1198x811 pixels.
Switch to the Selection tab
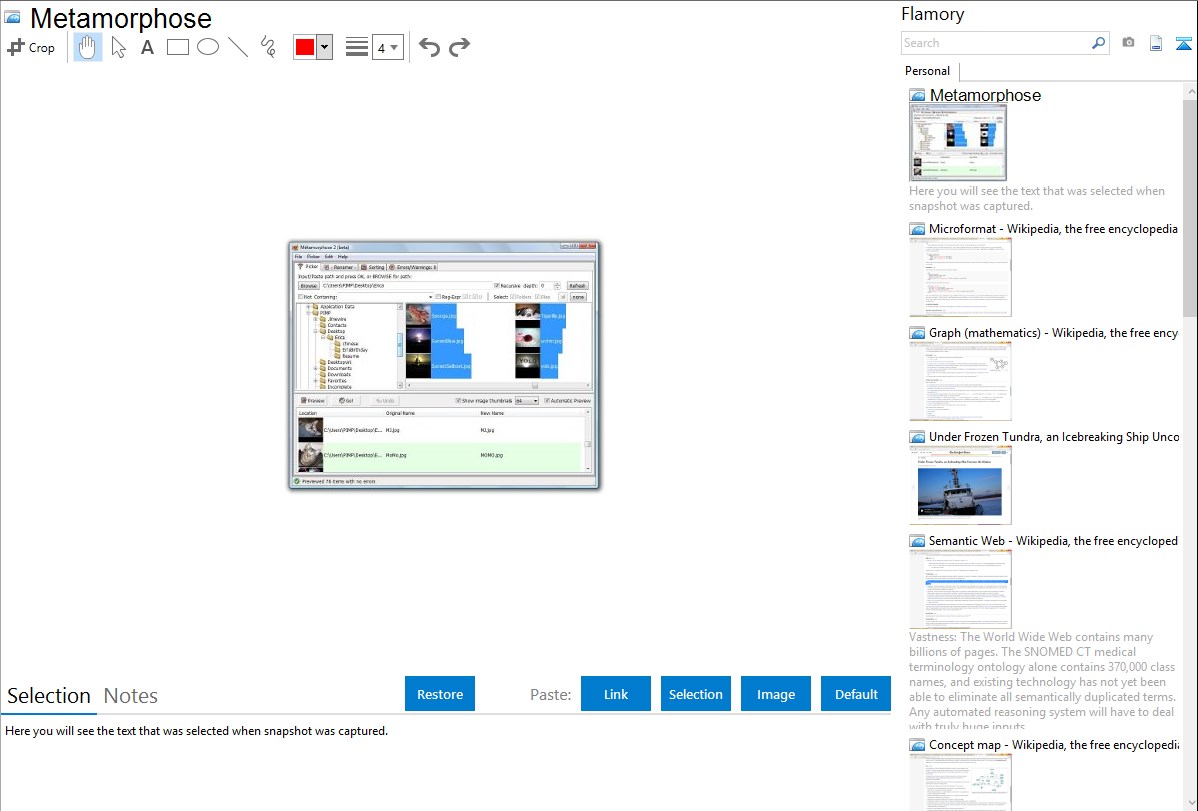point(49,696)
